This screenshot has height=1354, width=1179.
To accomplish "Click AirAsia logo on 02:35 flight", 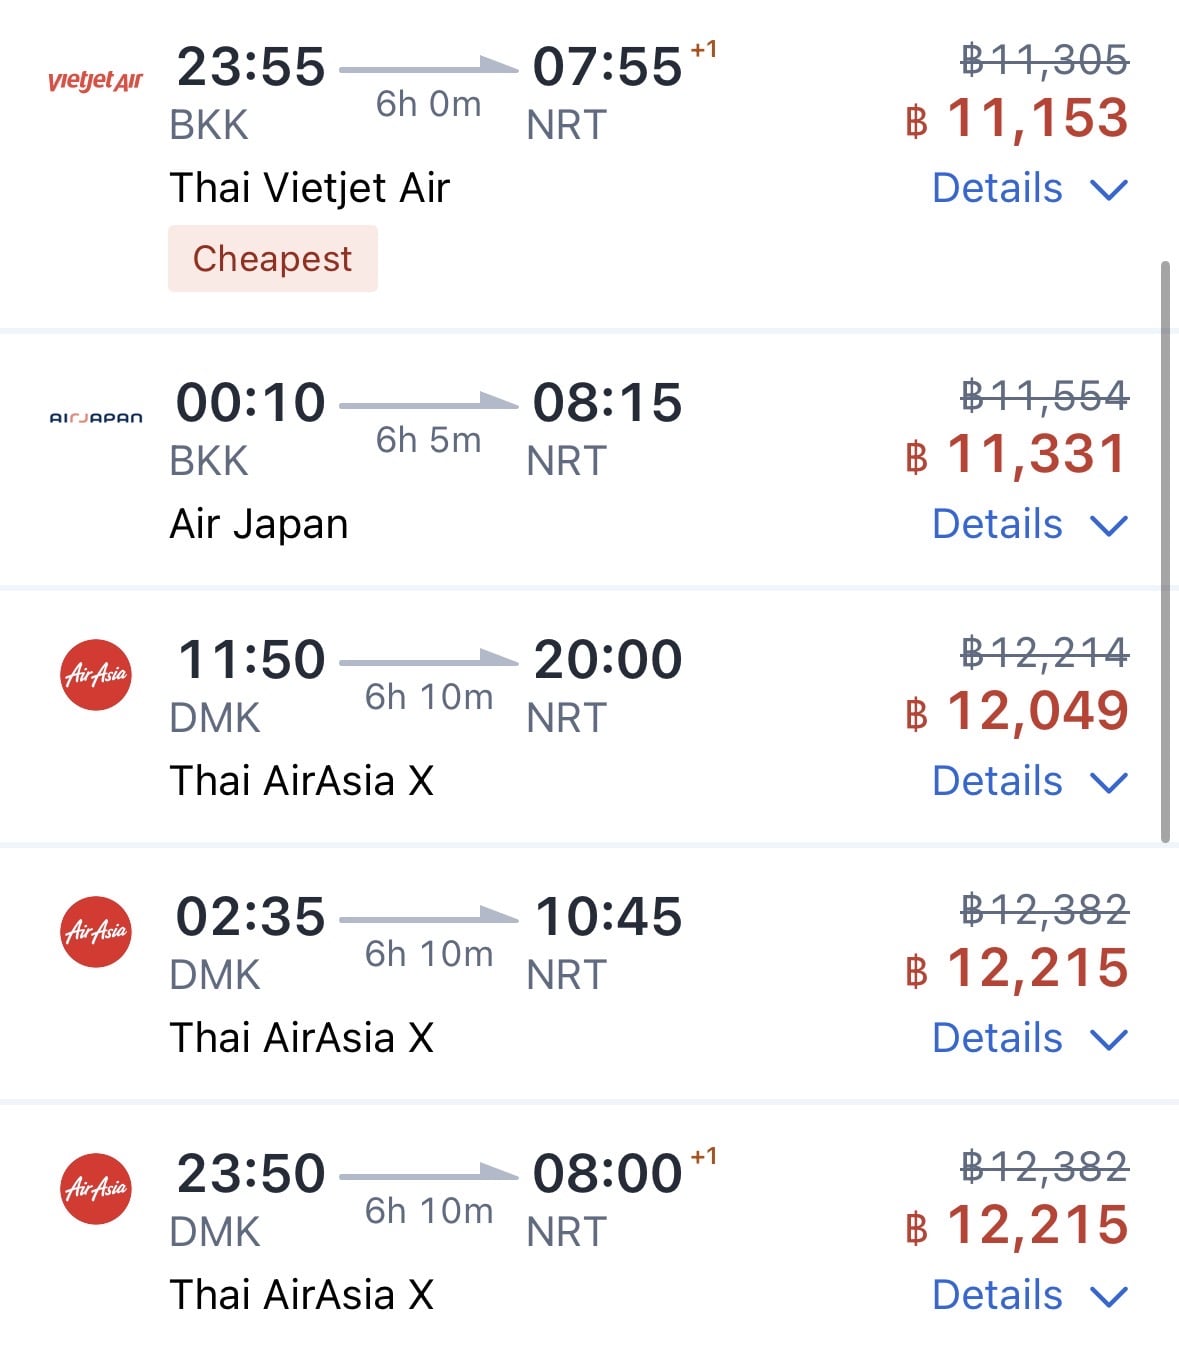I will [96, 932].
